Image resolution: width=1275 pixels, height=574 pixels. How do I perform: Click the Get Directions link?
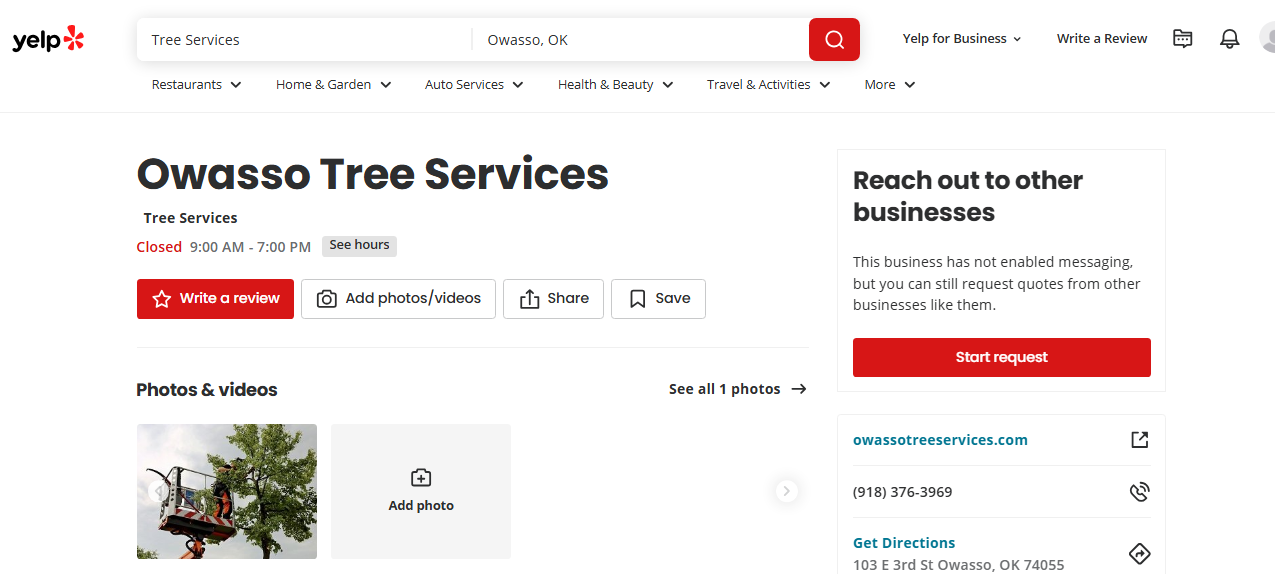[x=904, y=543]
